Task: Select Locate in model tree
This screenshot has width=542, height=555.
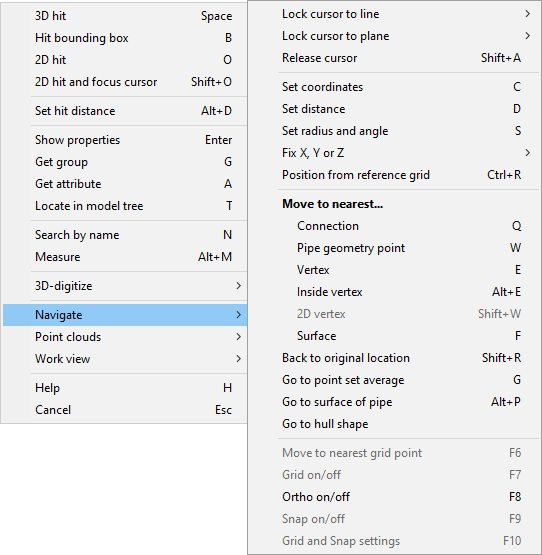Action: click(x=125, y=206)
